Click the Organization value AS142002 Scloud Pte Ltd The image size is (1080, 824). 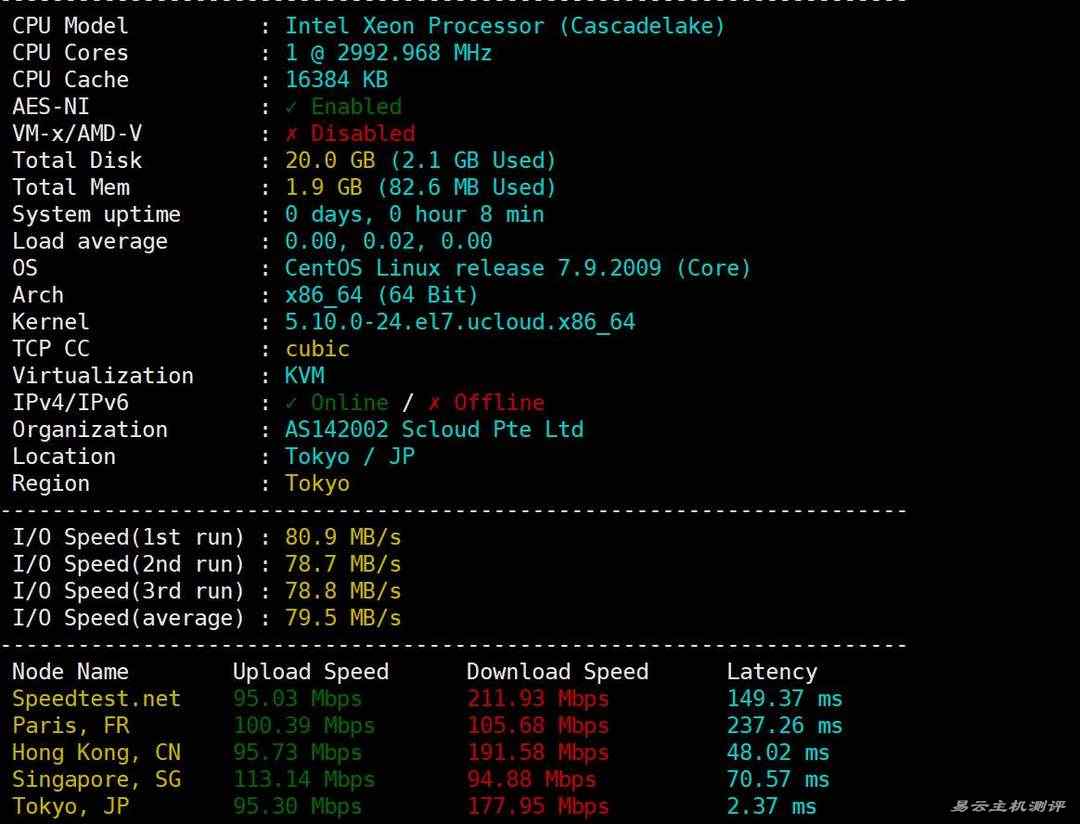click(434, 430)
